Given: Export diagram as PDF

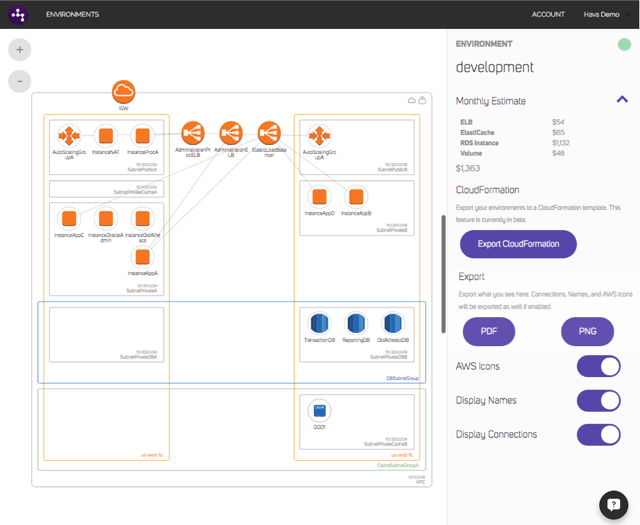Looking at the screenshot, I should (489, 331).
